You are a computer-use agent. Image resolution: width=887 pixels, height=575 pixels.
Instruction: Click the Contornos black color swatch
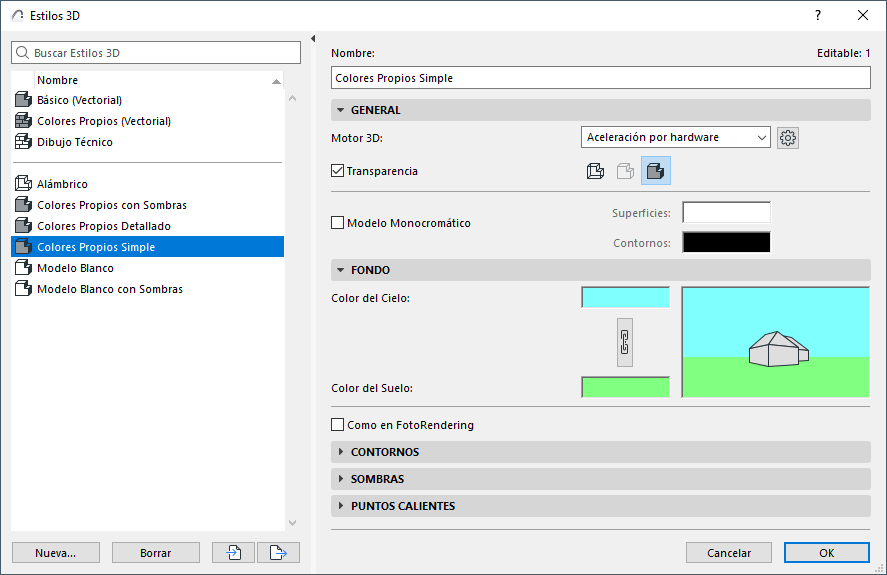726,242
